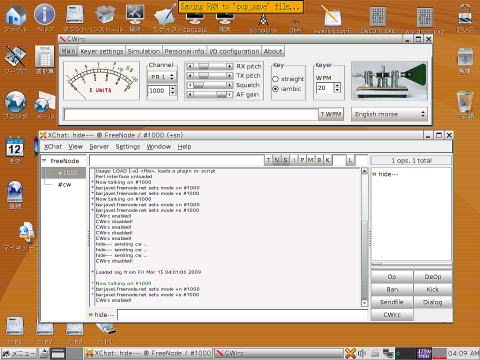
Task: Open the notepad conf file desktop icon
Action: [332, 16]
